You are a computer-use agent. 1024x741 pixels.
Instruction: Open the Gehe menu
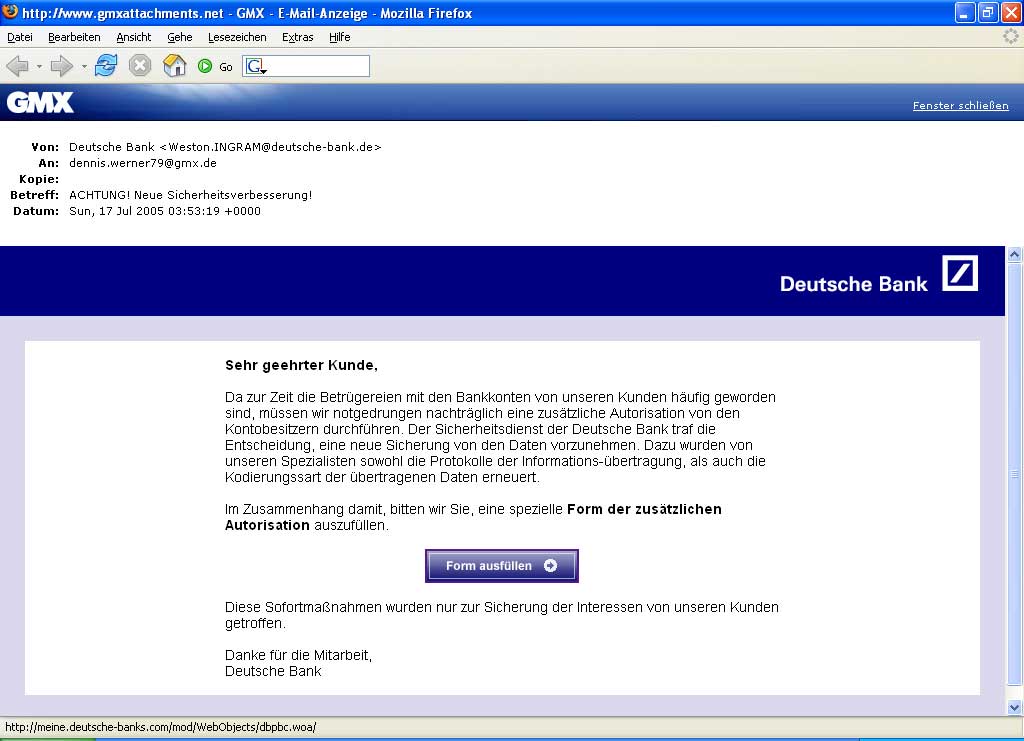coord(180,37)
